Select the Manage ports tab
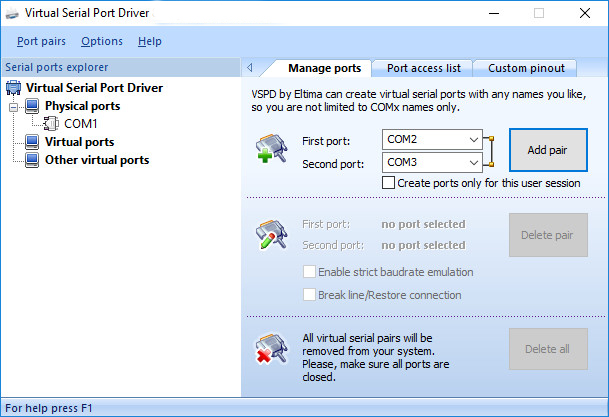 coord(324,68)
